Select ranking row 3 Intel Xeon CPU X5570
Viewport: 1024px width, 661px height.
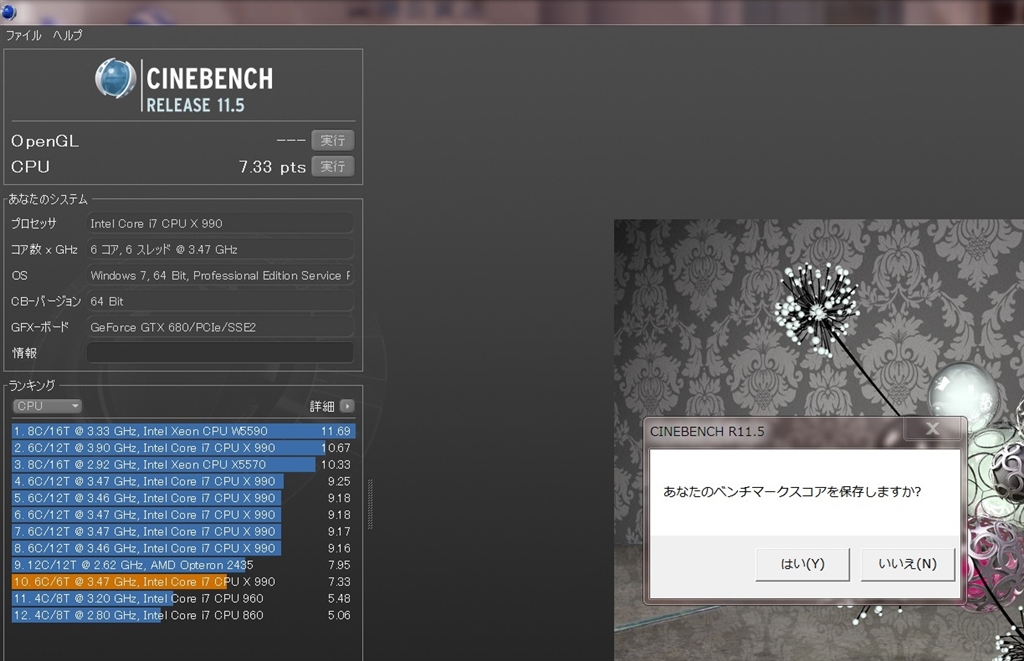coord(183,464)
